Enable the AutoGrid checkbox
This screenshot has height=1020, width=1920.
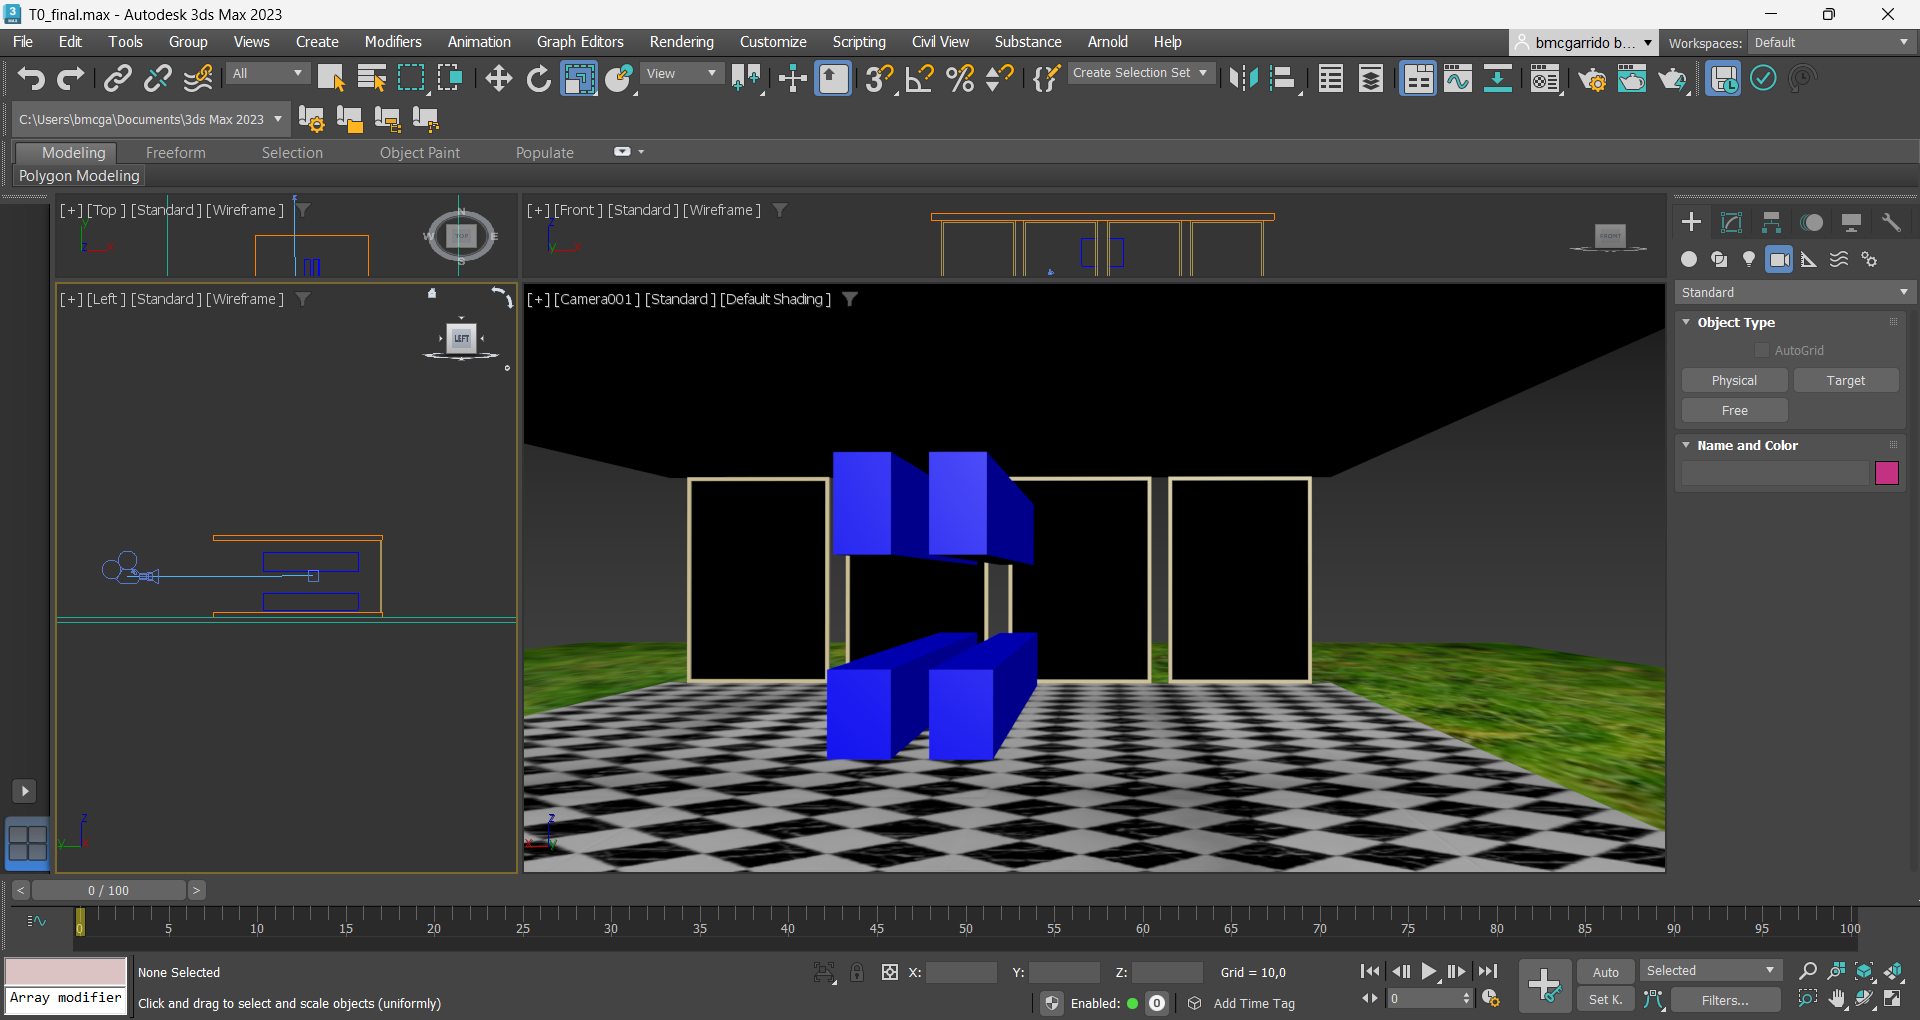[1762, 350]
